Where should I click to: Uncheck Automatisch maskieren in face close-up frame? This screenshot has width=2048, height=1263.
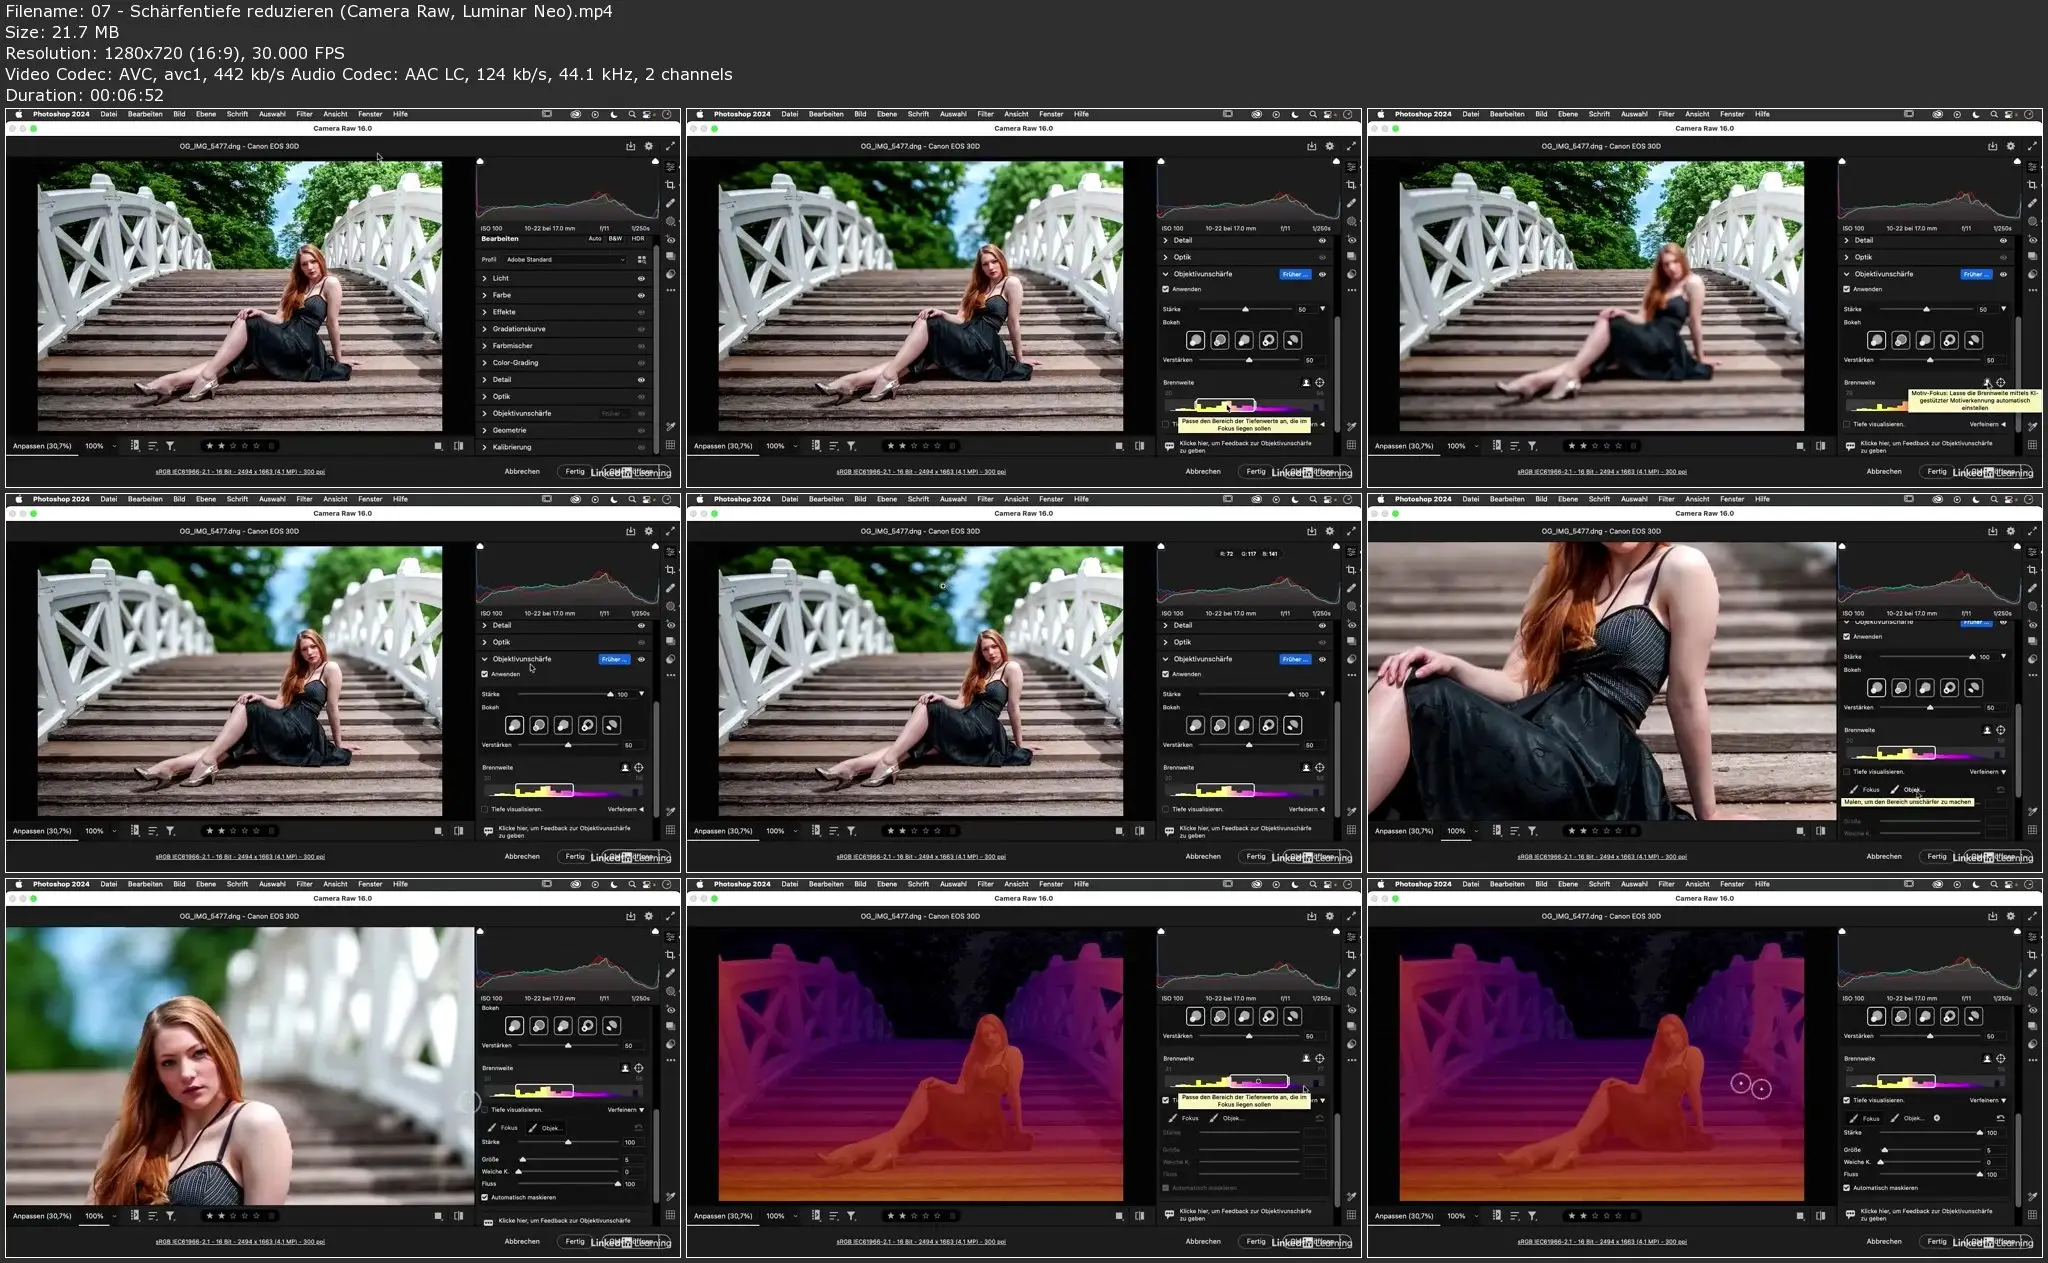[x=485, y=1197]
